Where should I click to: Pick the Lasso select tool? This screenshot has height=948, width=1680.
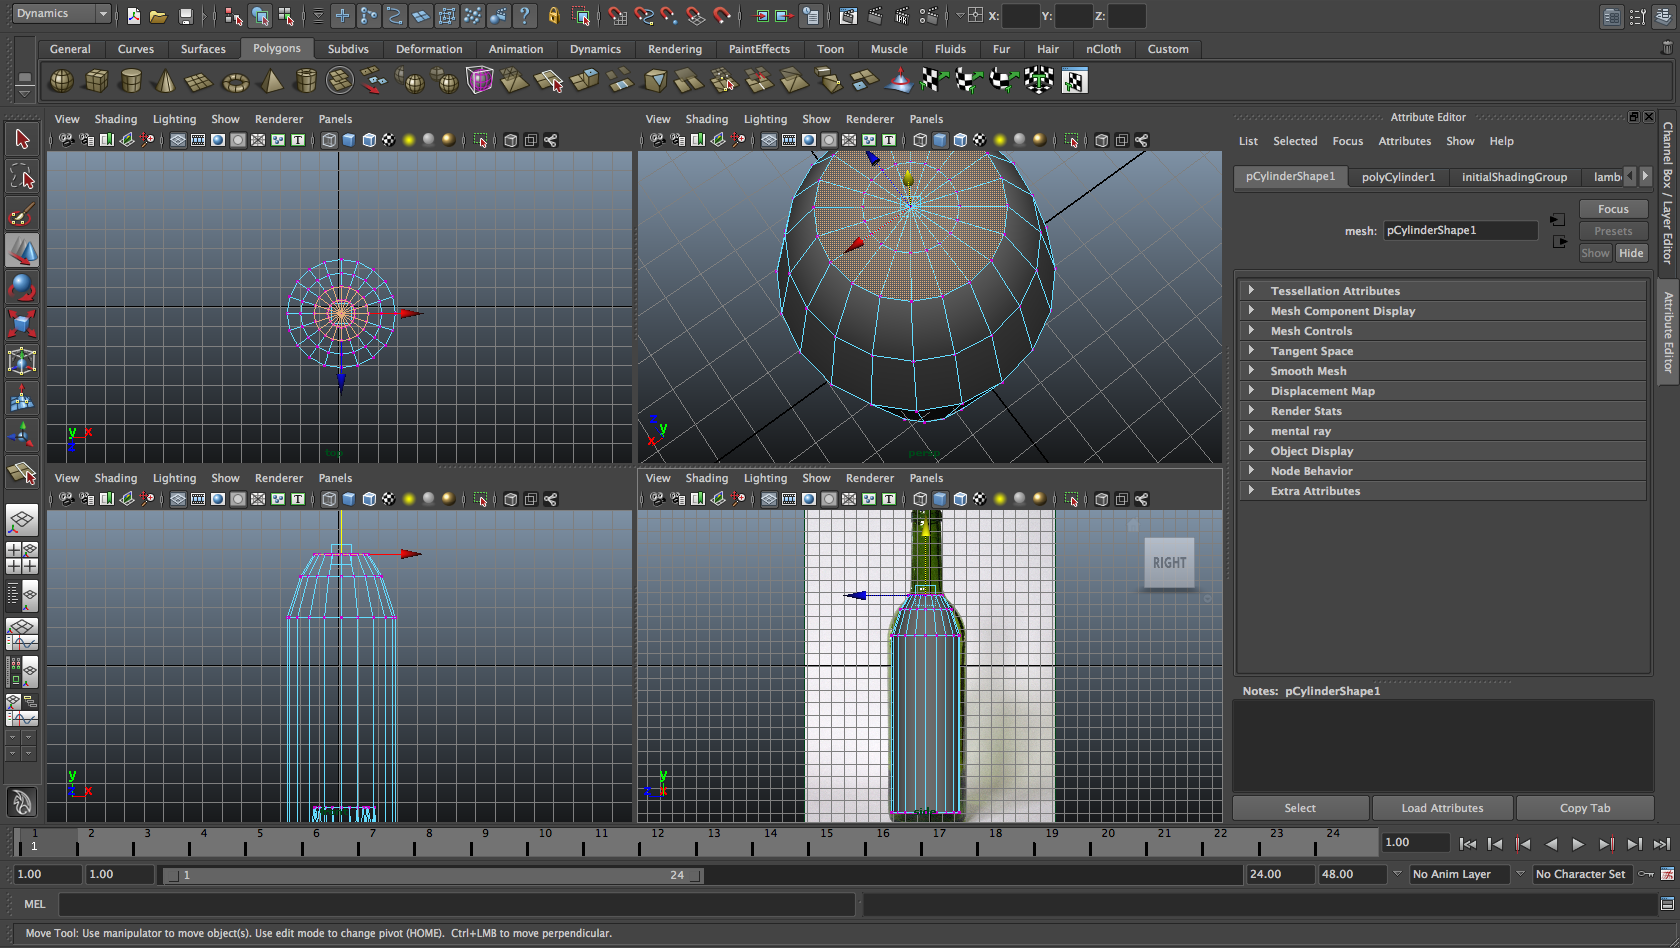[x=22, y=178]
